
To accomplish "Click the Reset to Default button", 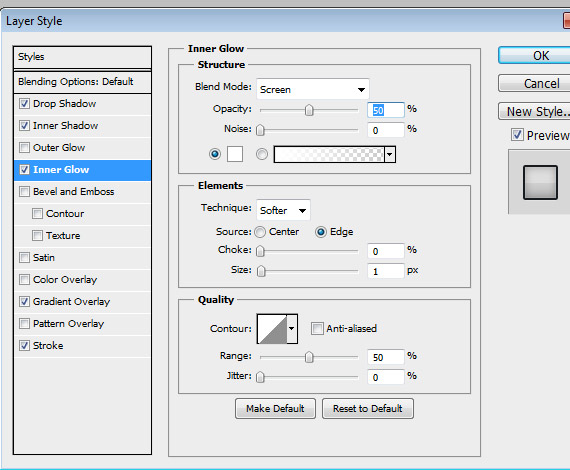I will click(x=368, y=409).
